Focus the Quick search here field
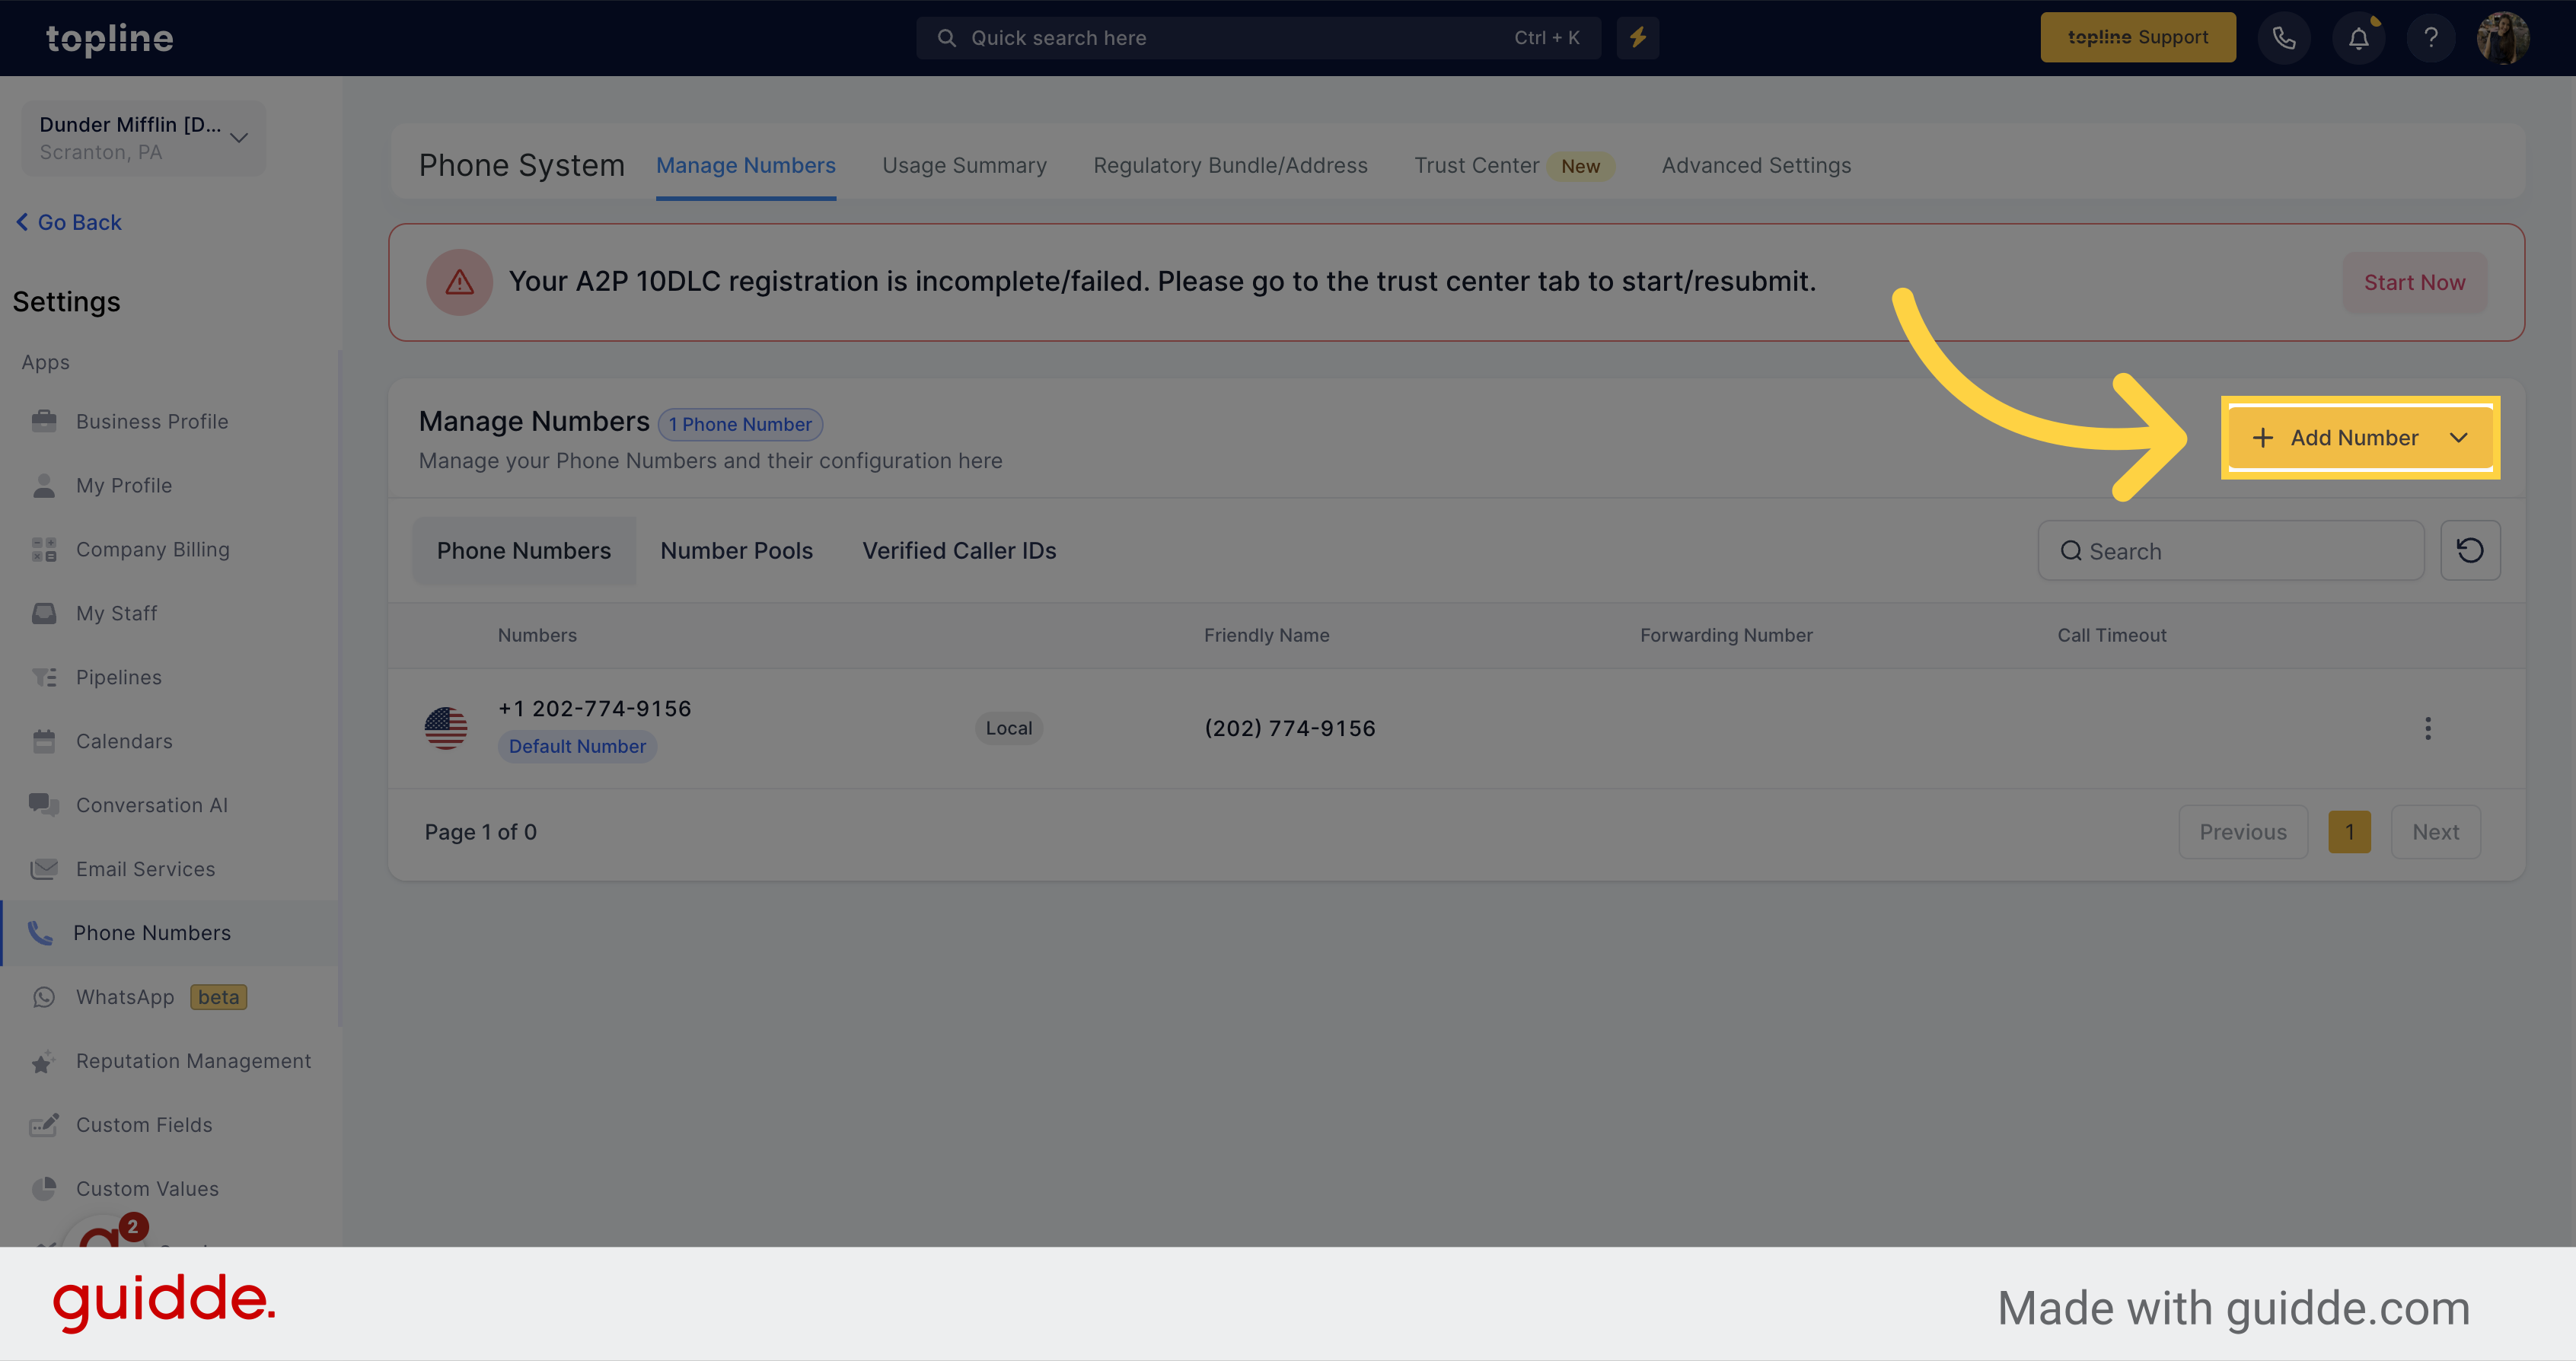The height and width of the screenshot is (1361, 2576). point(1258,38)
